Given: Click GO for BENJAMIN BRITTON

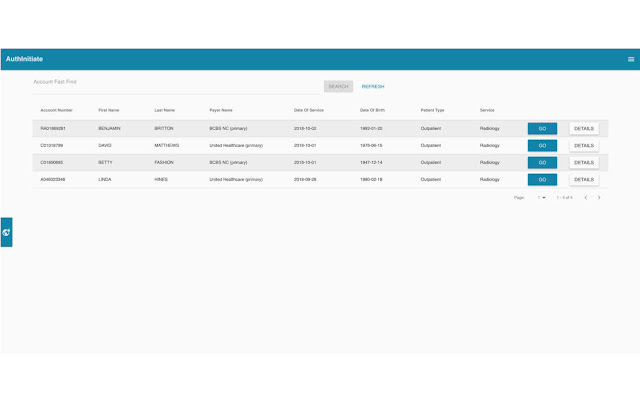Looking at the screenshot, I should click(542, 129).
